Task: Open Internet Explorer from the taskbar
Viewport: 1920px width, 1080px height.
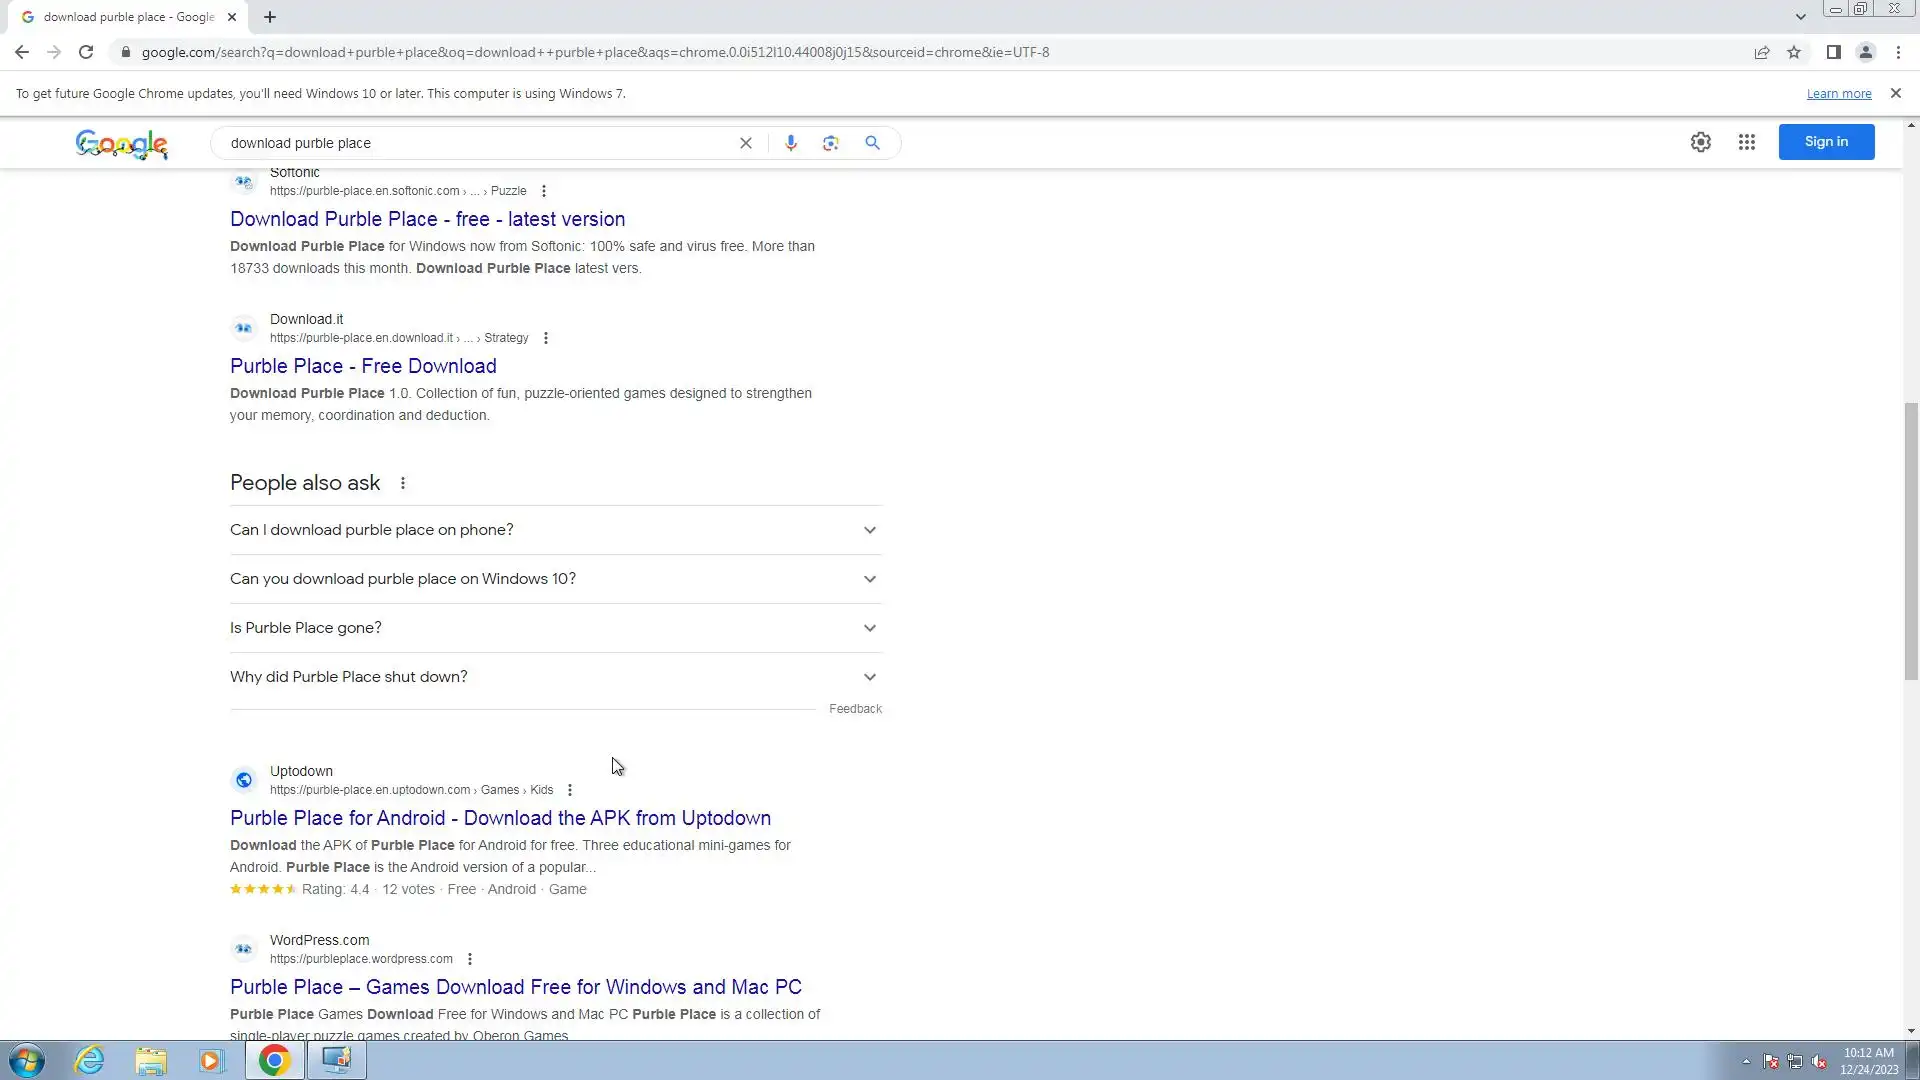Action: click(90, 1060)
